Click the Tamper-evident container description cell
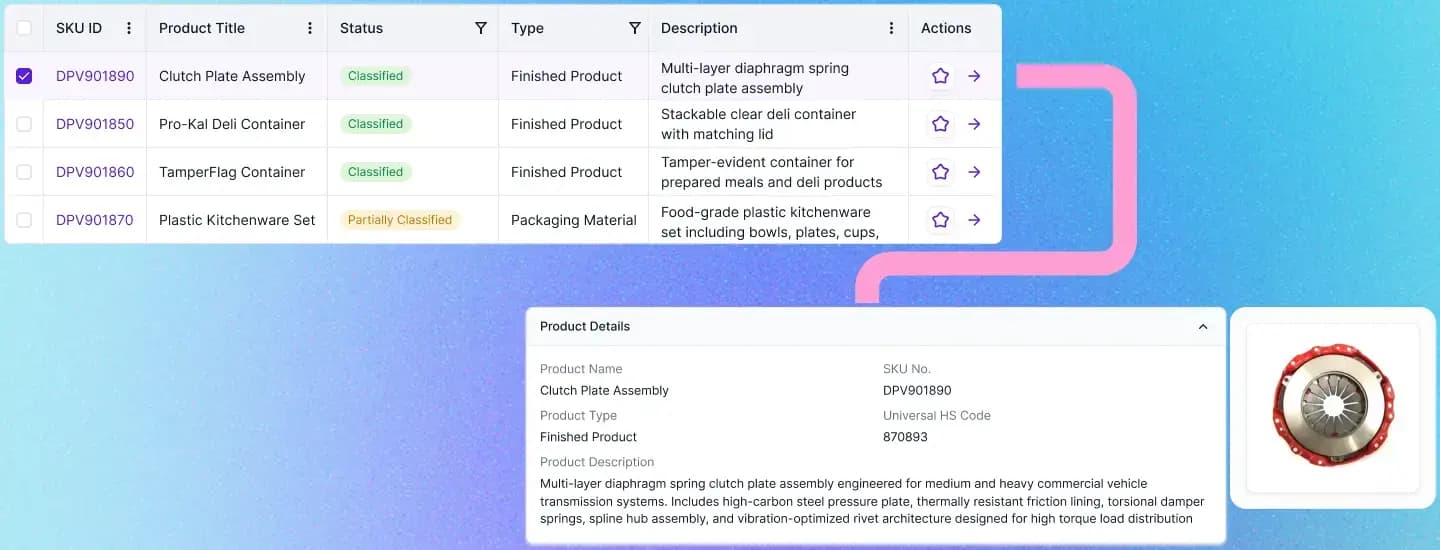The image size is (1440, 550). 771,172
